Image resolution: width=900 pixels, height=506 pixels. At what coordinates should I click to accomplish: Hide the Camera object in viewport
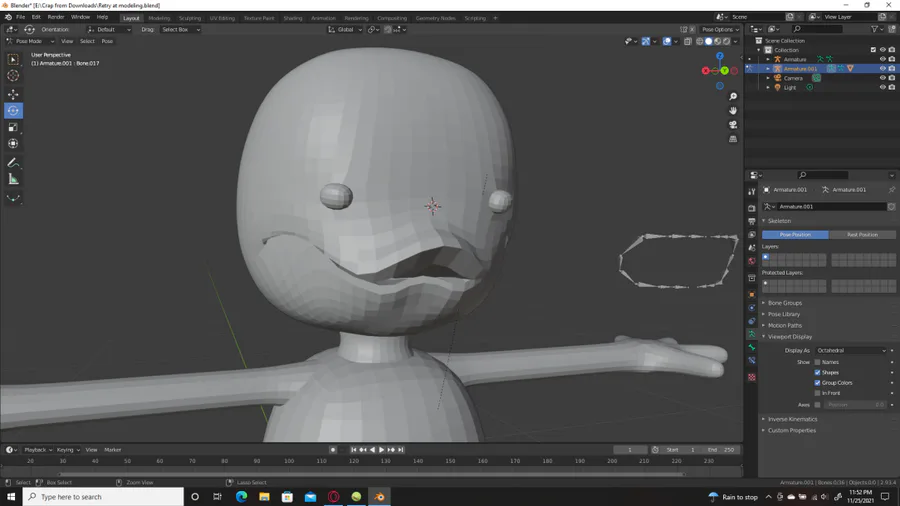click(883, 78)
